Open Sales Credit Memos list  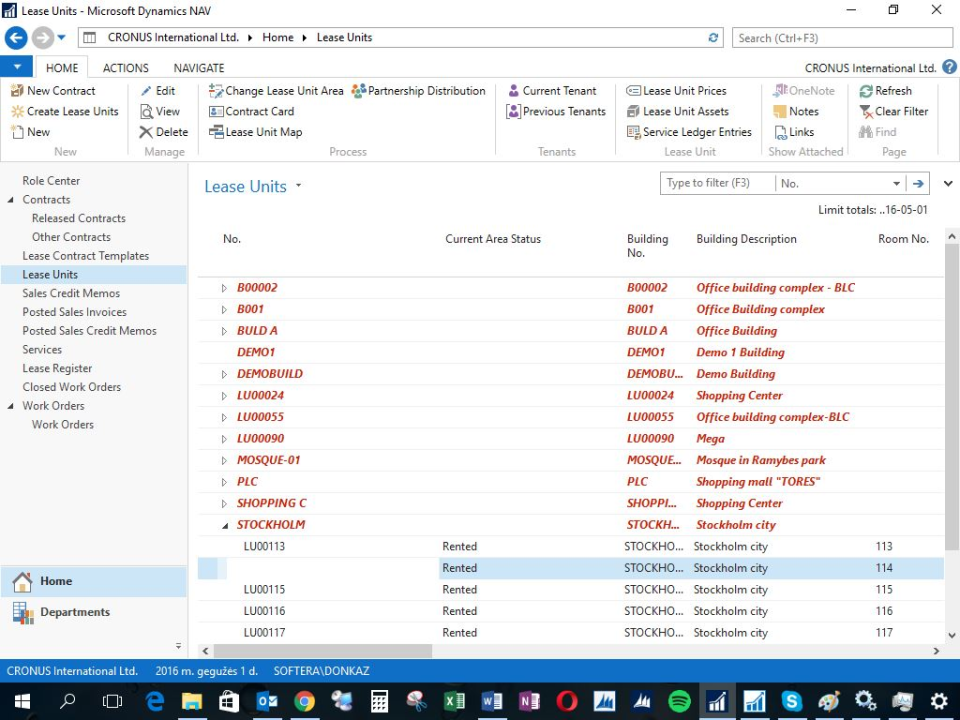pyautogui.click(x=71, y=293)
